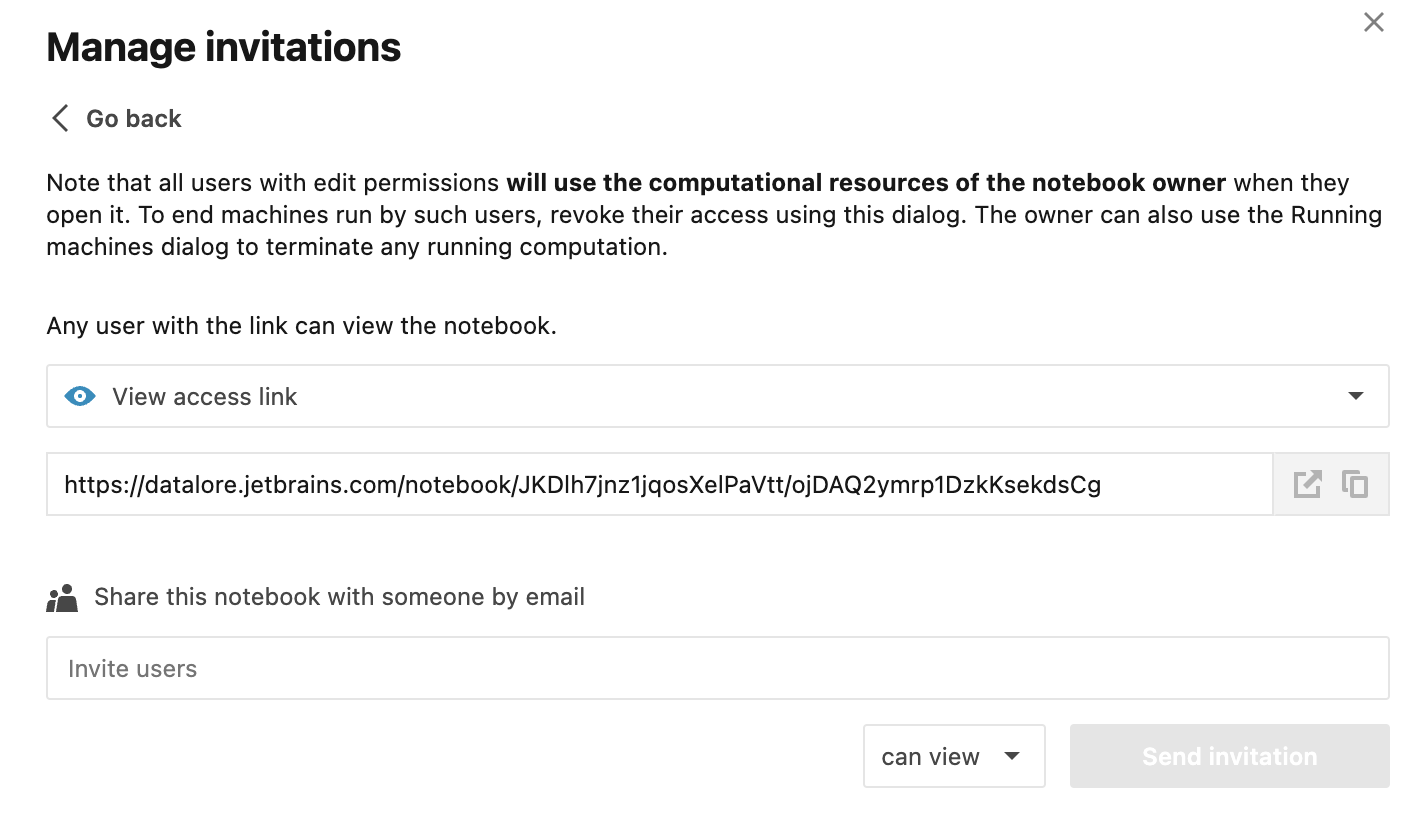This screenshot has width=1418, height=820.
Task: Click the caret inside the can view selector
Action: (1012, 757)
